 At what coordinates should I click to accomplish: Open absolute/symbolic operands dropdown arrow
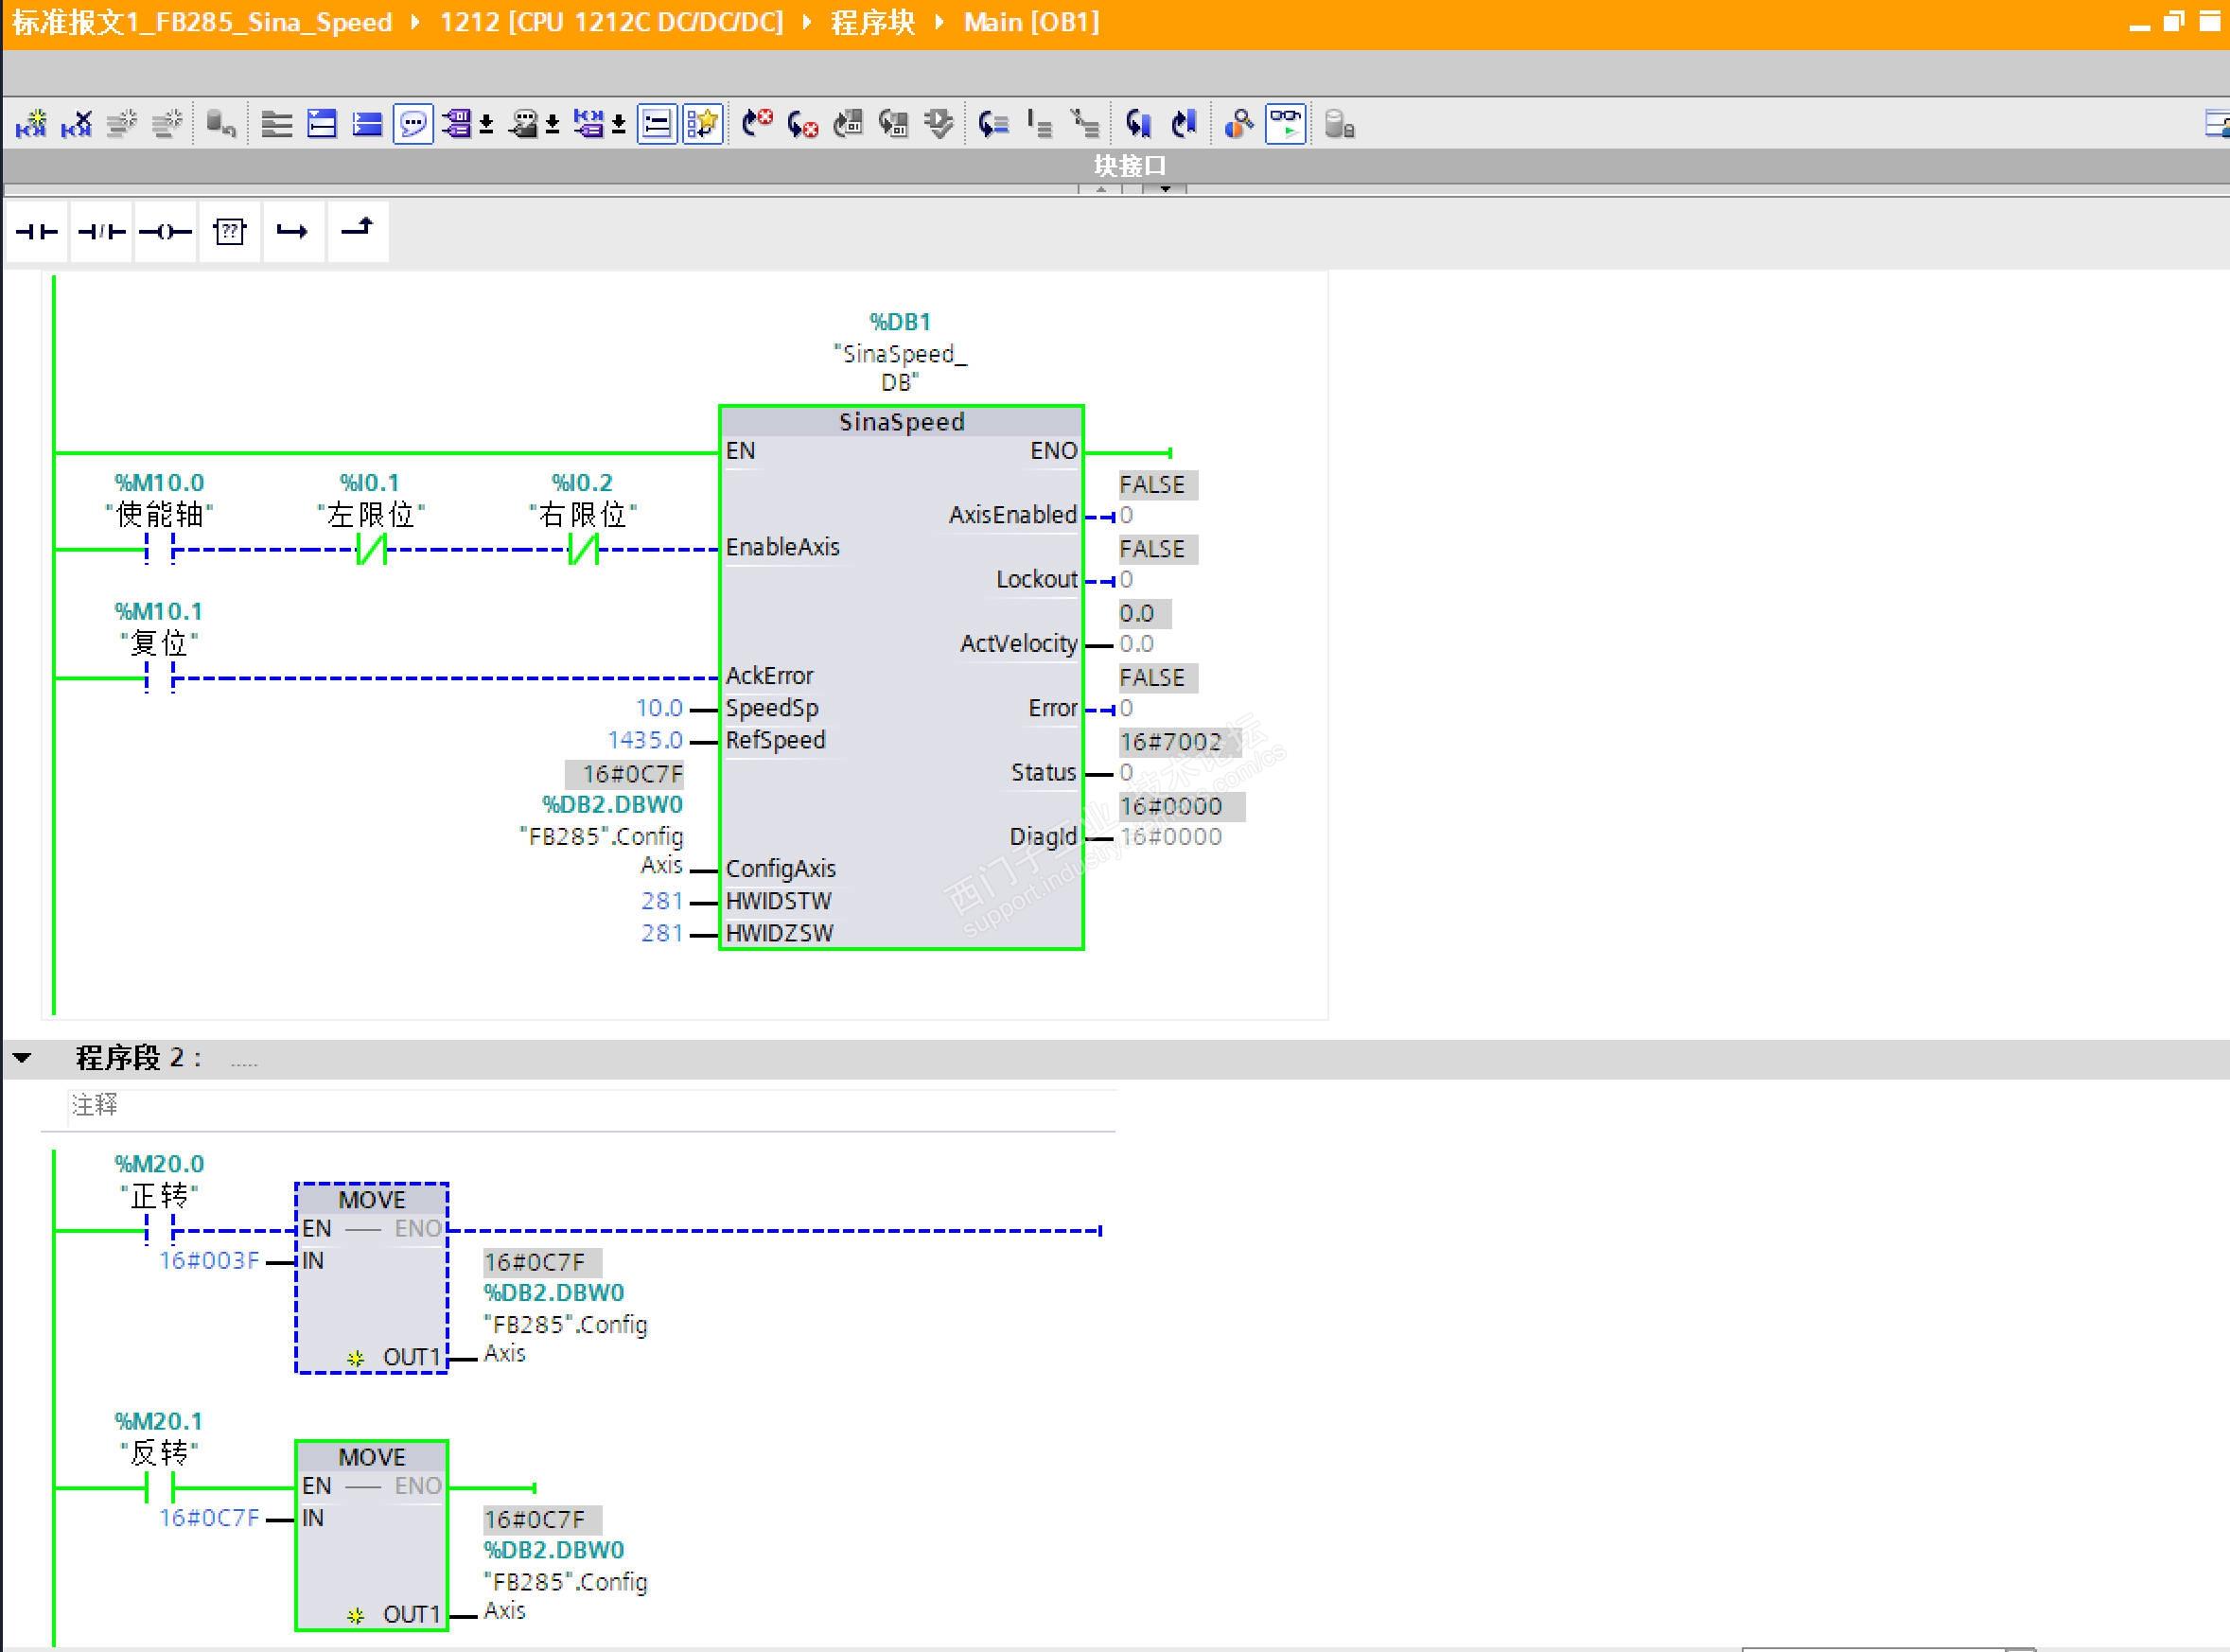[x=487, y=125]
